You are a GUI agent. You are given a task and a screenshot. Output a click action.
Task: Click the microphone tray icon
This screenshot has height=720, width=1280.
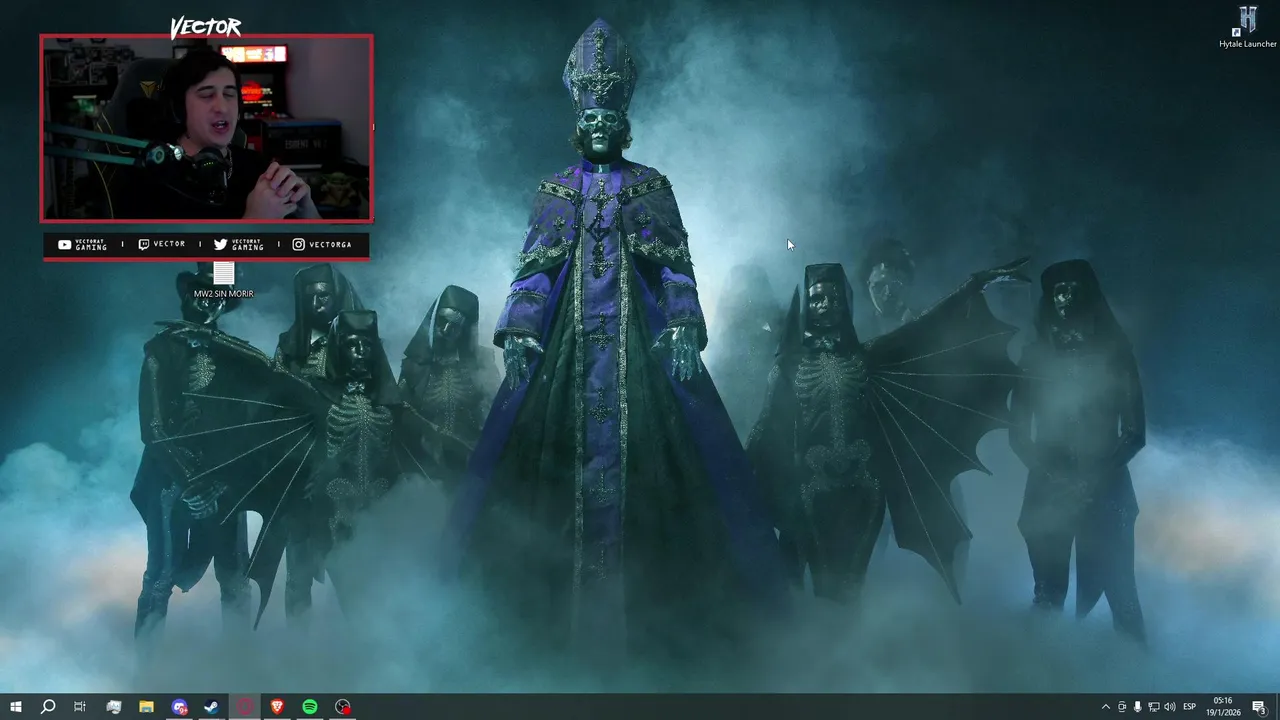click(1138, 707)
